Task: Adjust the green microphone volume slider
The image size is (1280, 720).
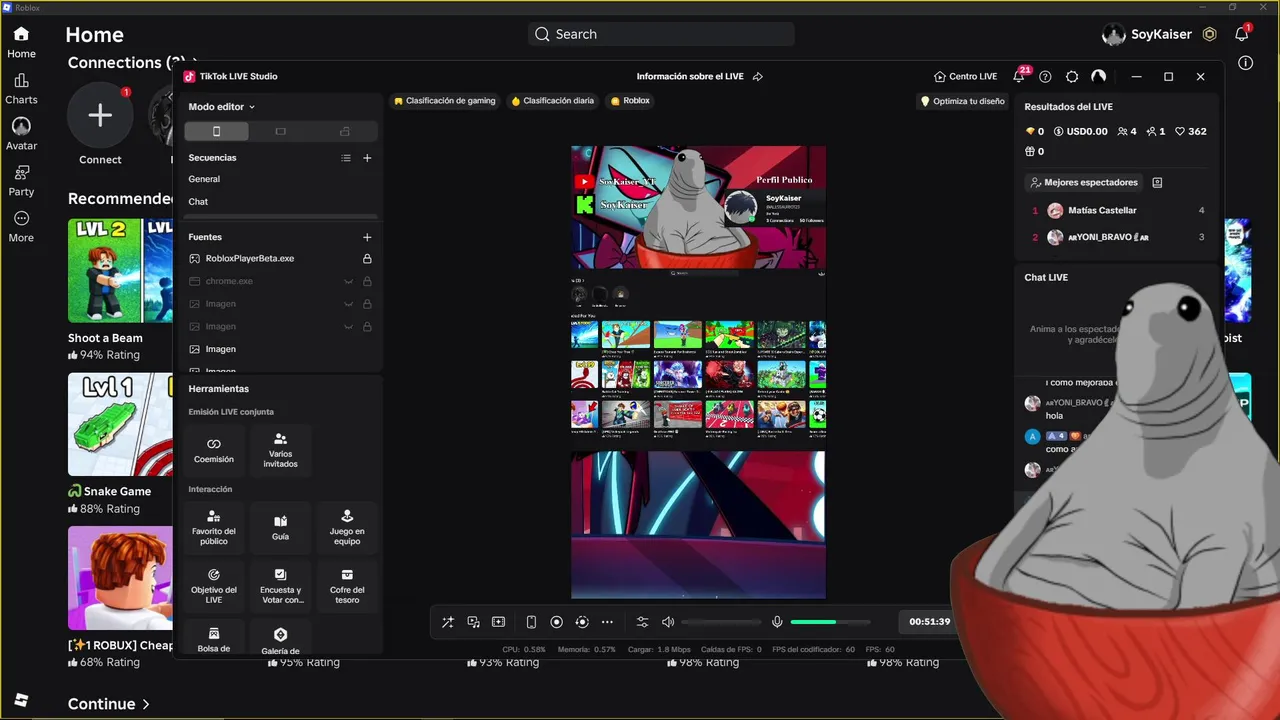Action: pos(830,622)
